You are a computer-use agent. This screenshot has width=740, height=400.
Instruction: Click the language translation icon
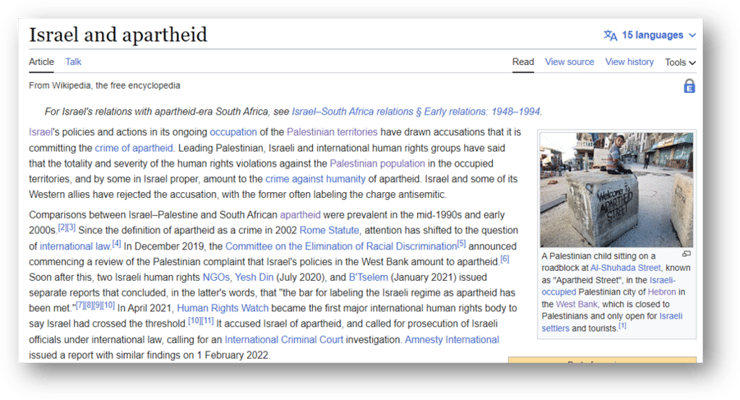(610, 35)
